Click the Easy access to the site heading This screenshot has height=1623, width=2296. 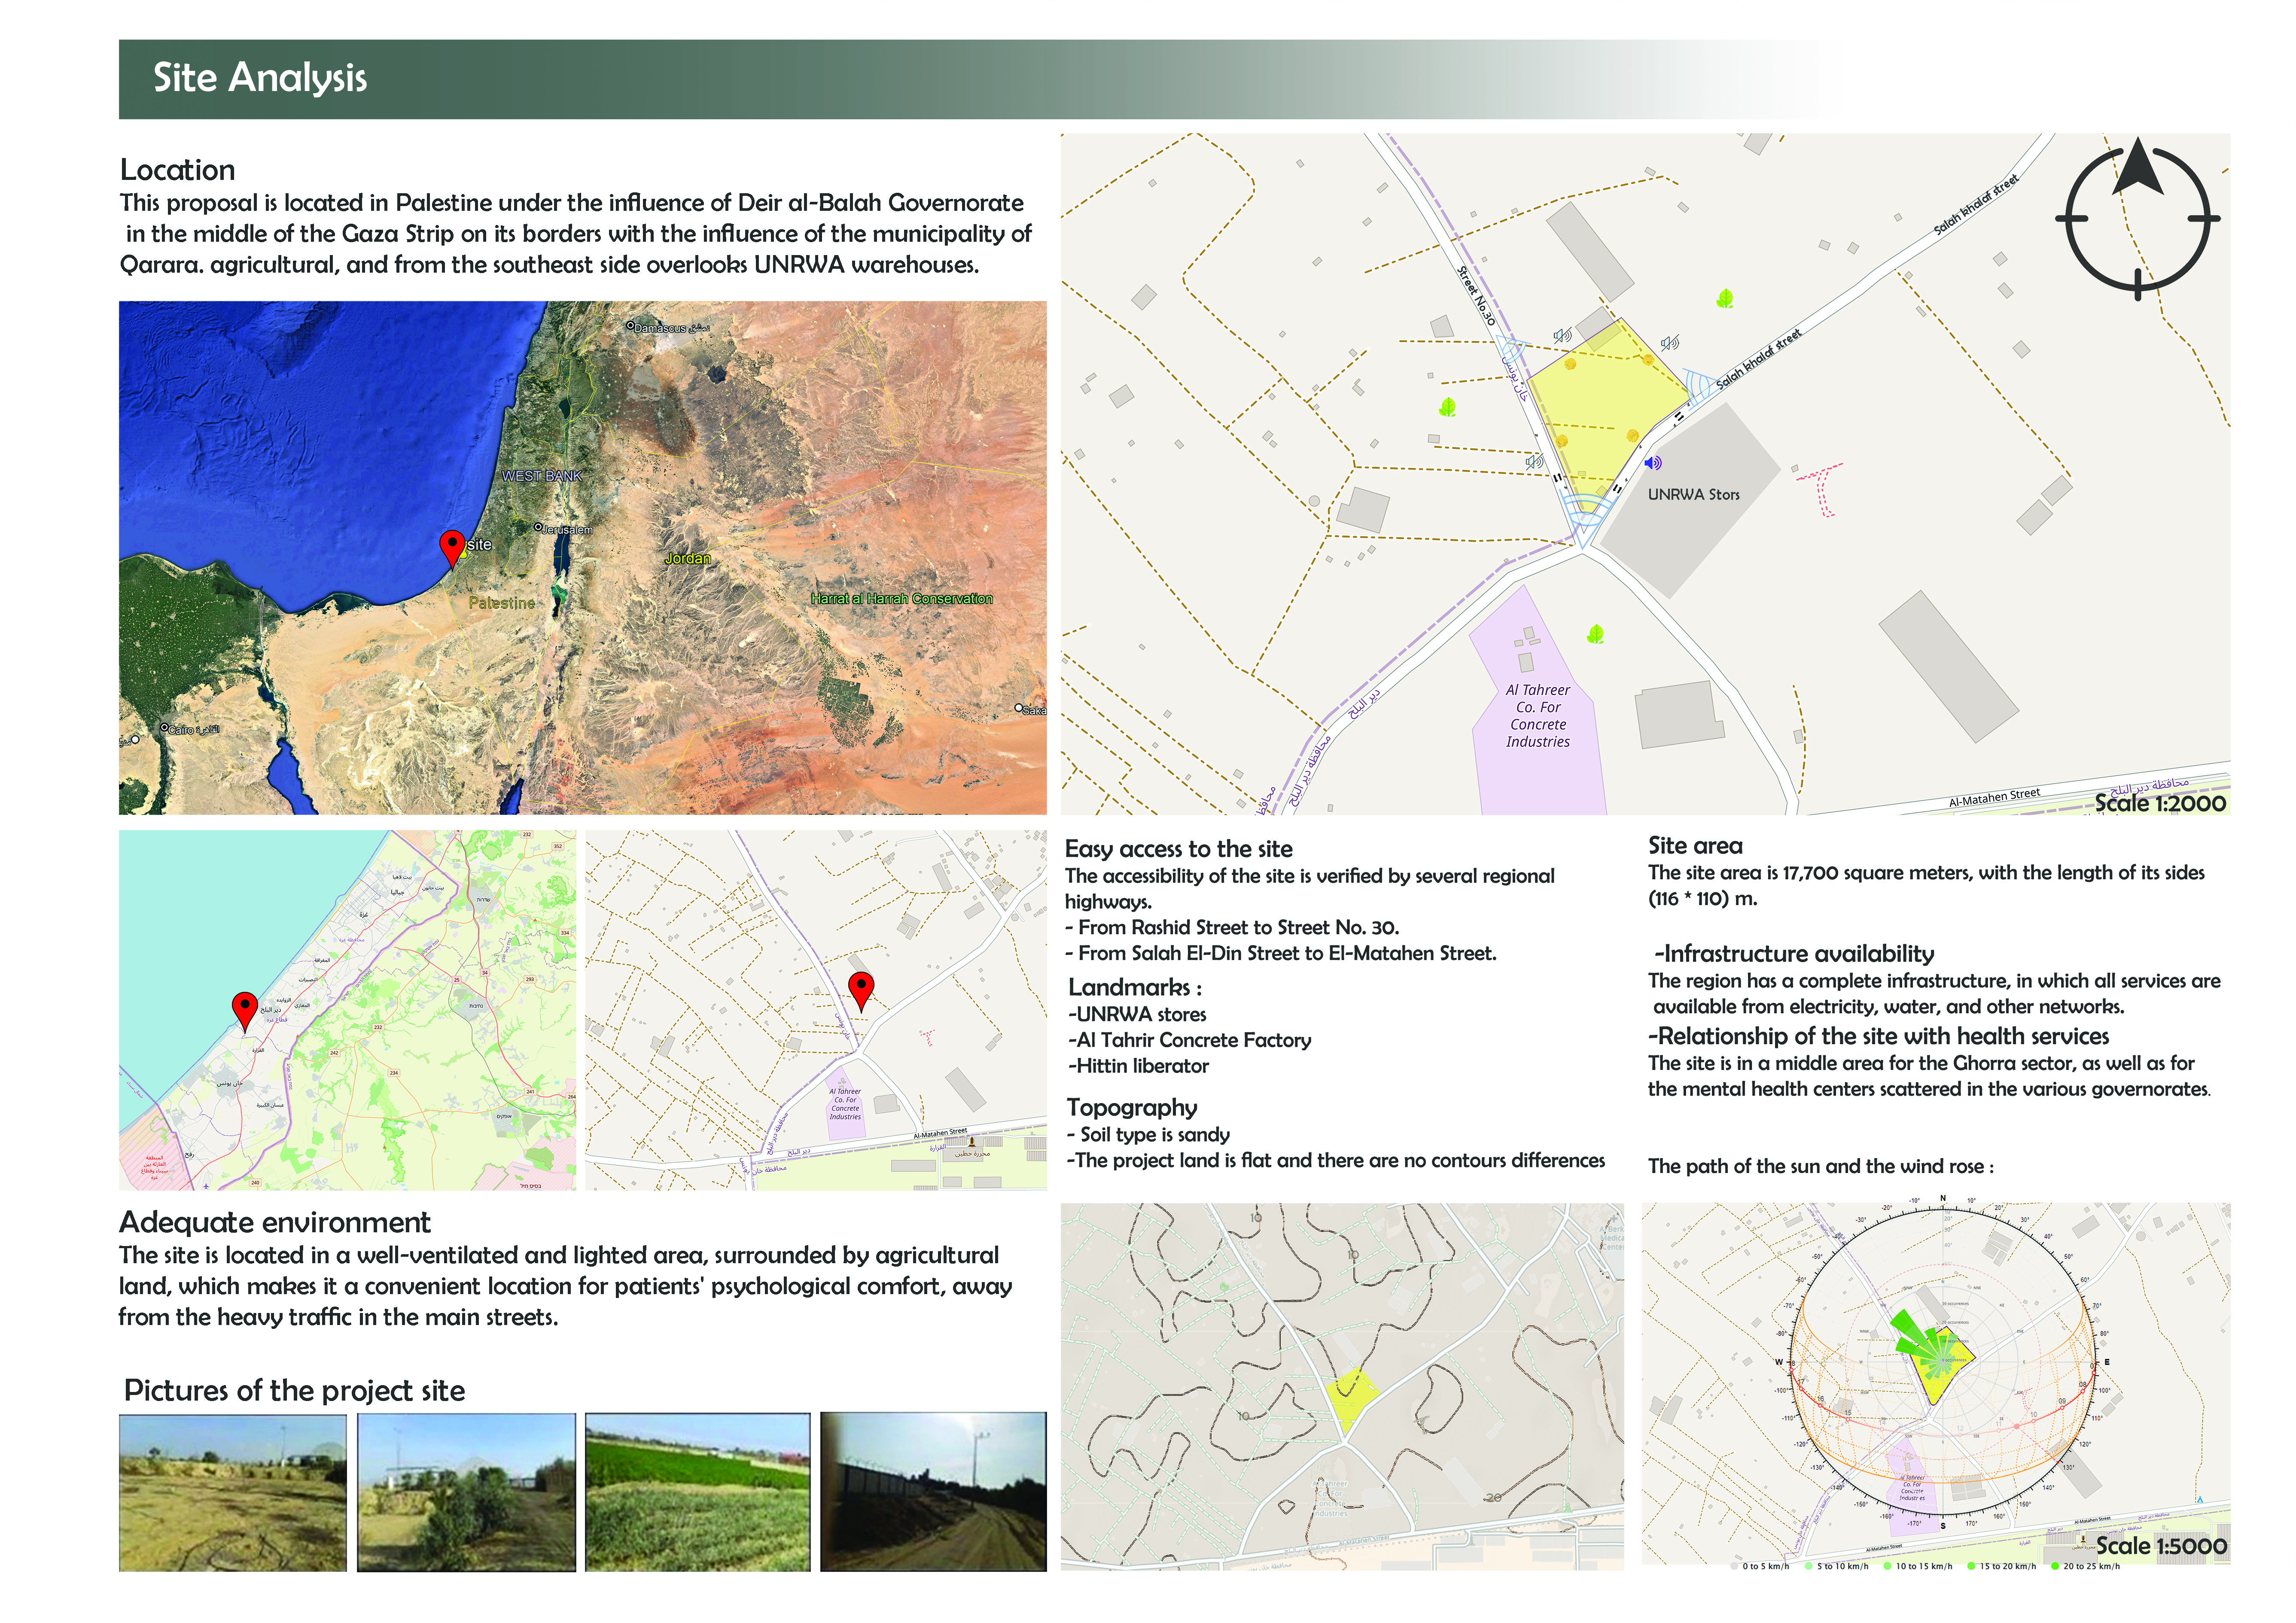pyautogui.click(x=1178, y=849)
